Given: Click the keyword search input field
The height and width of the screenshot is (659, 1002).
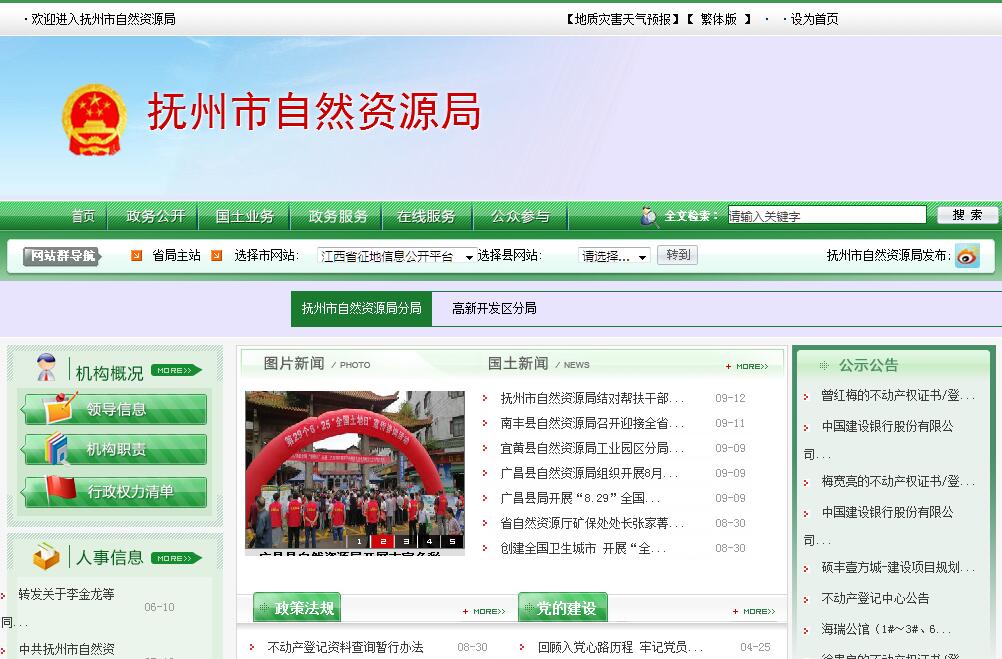Looking at the screenshot, I should (x=826, y=215).
